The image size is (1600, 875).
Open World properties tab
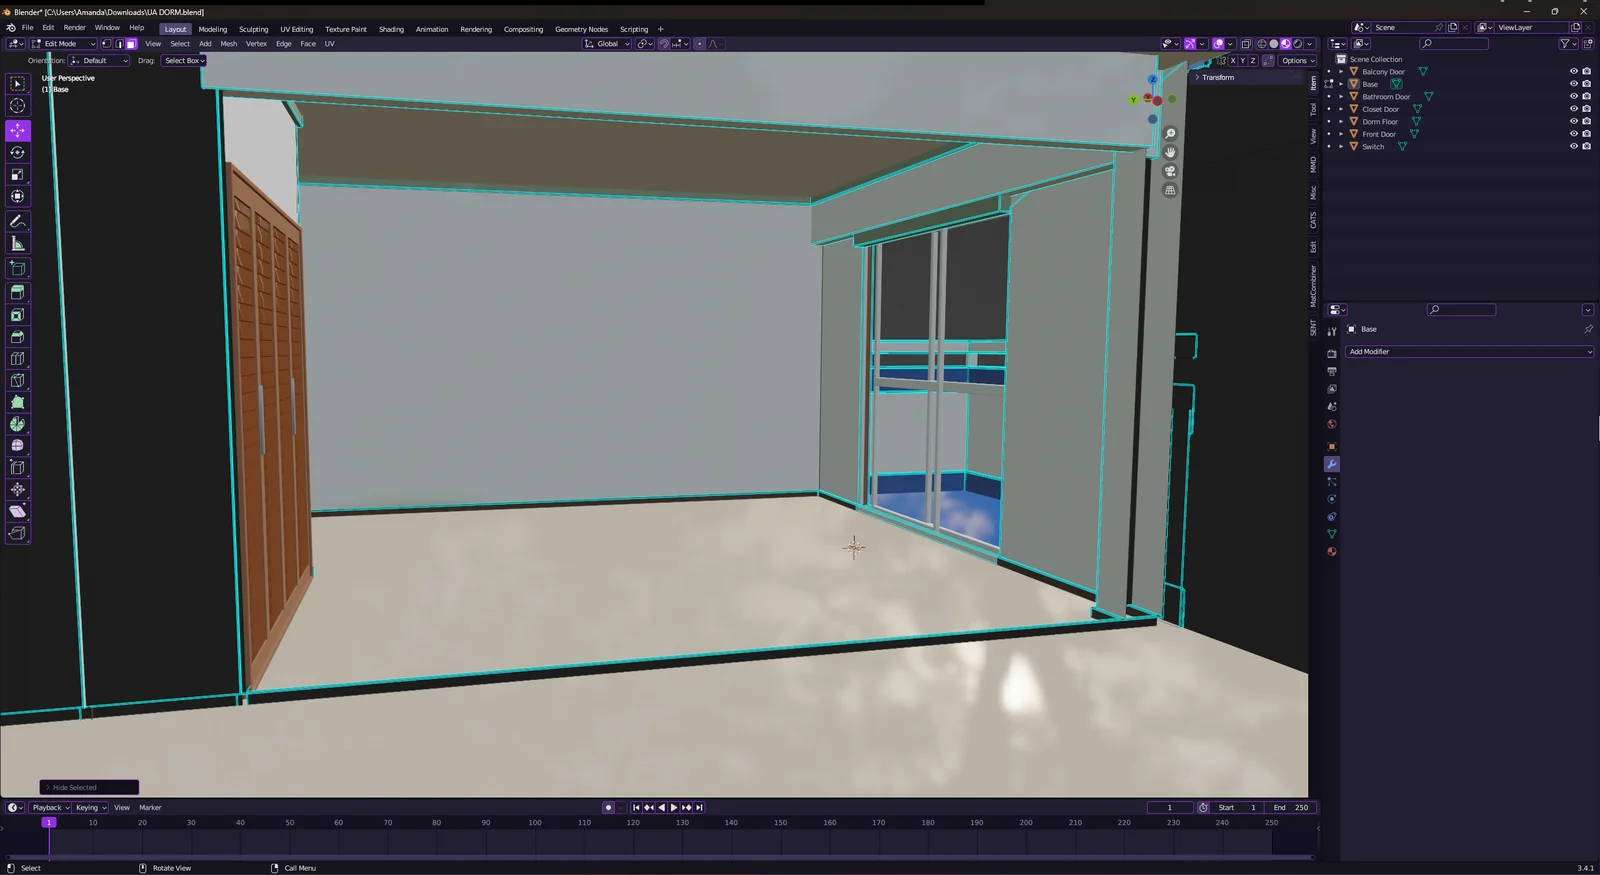click(x=1332, y=424)
